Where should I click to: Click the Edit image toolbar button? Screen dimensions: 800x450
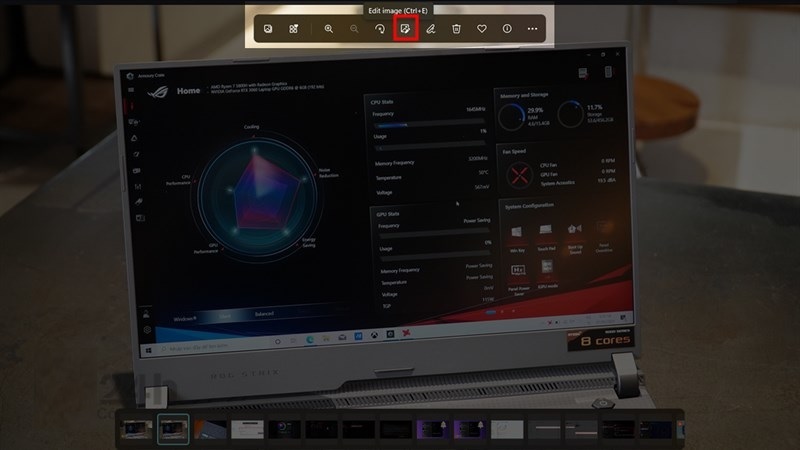coord(406,29)
